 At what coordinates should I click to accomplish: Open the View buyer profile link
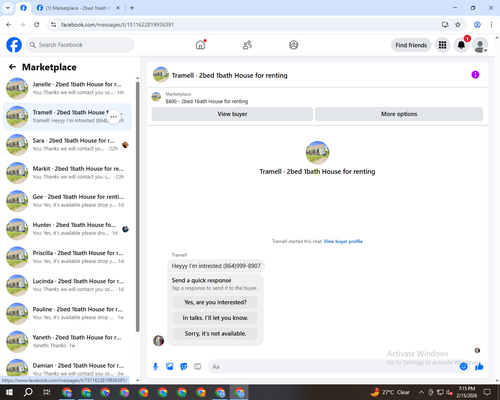tap(343, 241)
